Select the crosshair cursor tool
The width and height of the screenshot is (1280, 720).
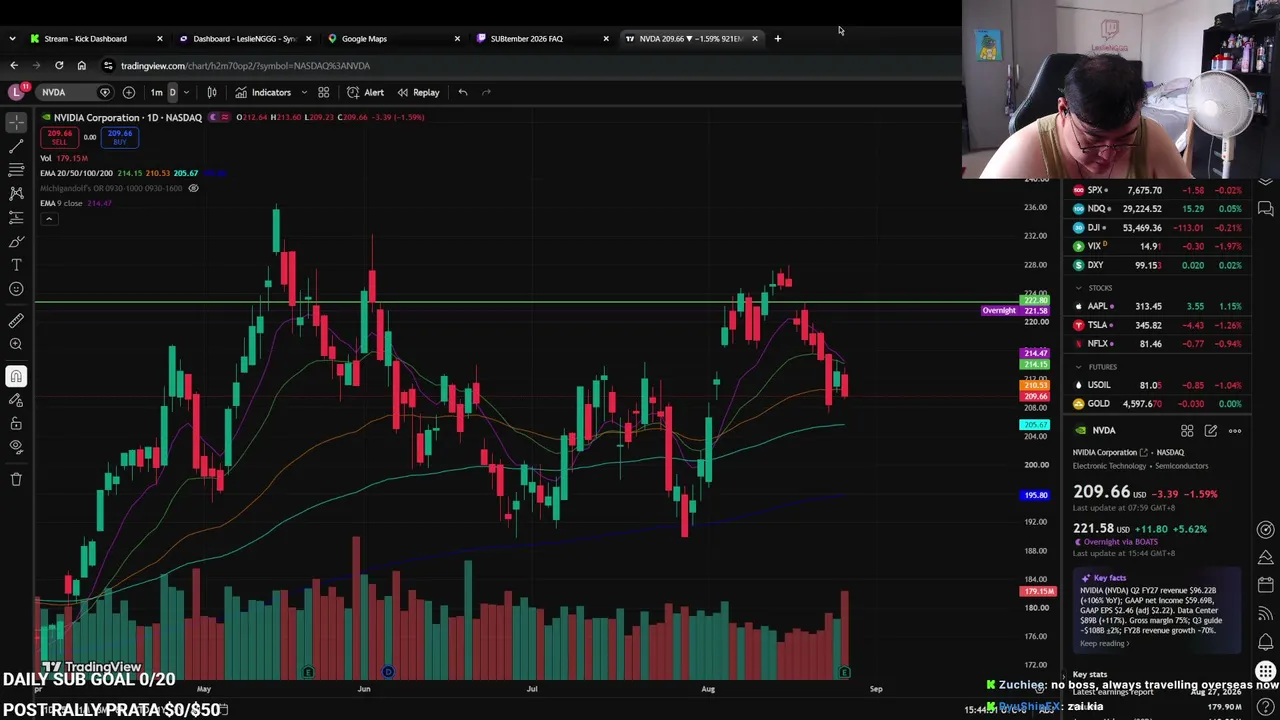pyautogui.click(x=16, y=121)
